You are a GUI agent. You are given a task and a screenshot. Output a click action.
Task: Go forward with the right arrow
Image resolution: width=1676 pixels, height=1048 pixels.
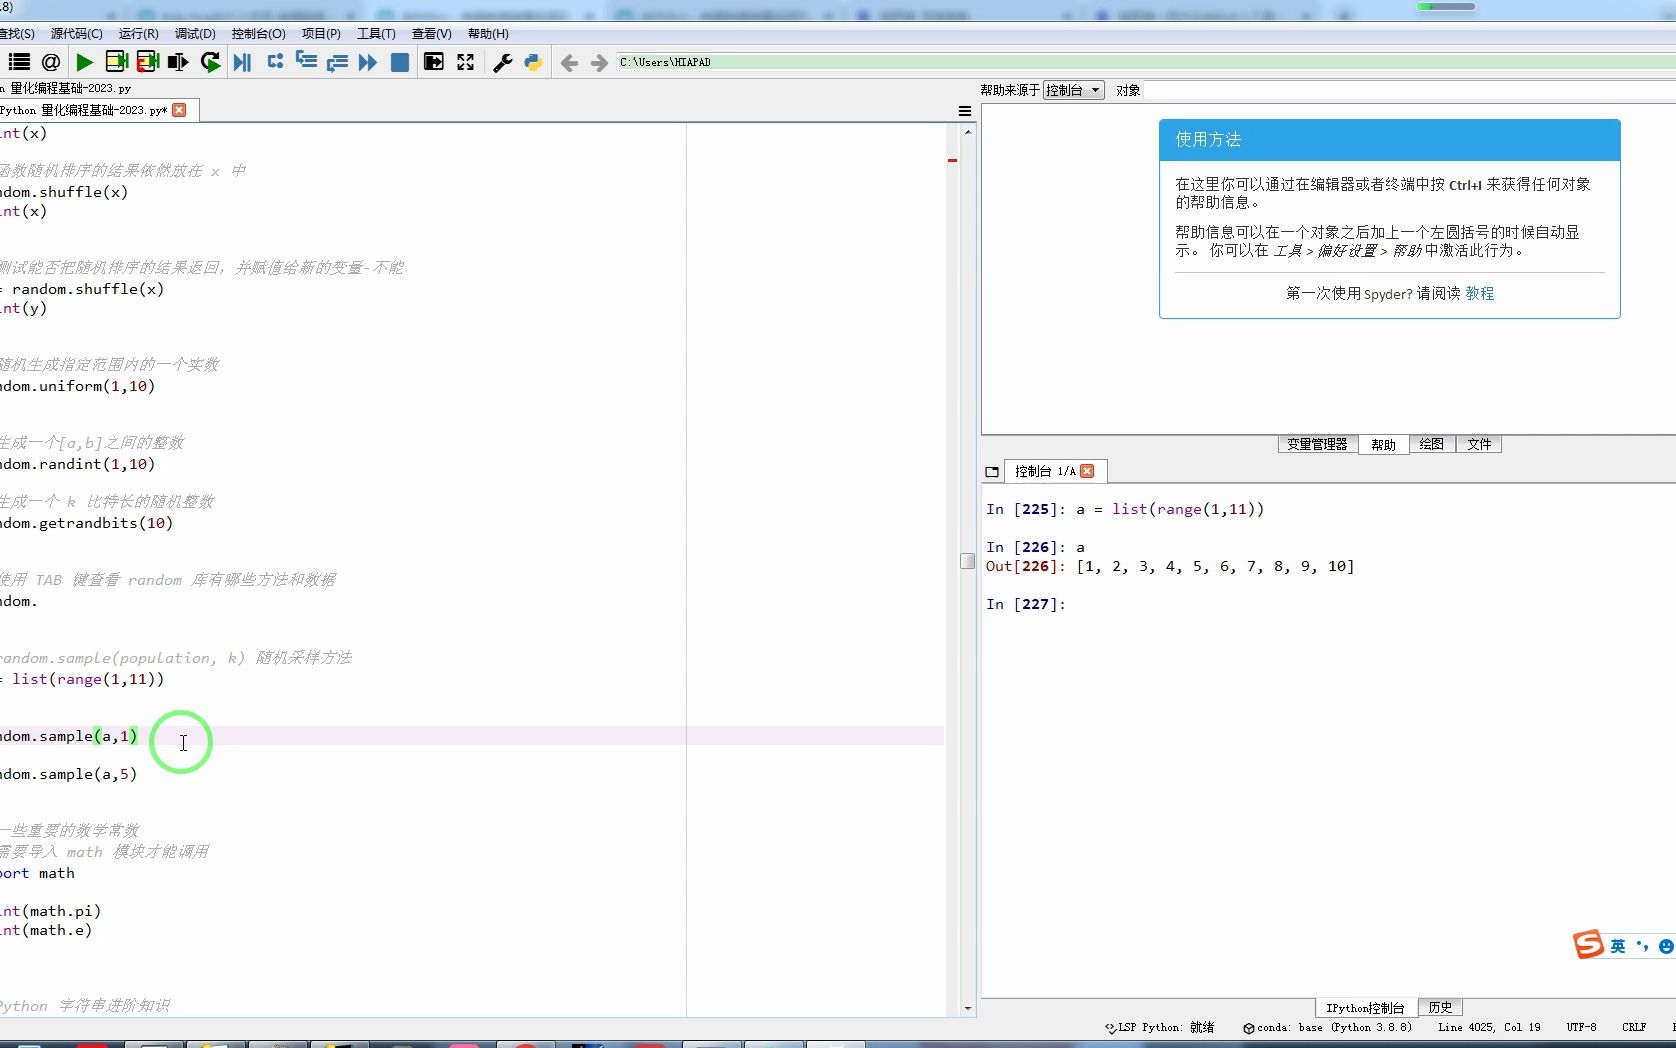pos(599,63)
